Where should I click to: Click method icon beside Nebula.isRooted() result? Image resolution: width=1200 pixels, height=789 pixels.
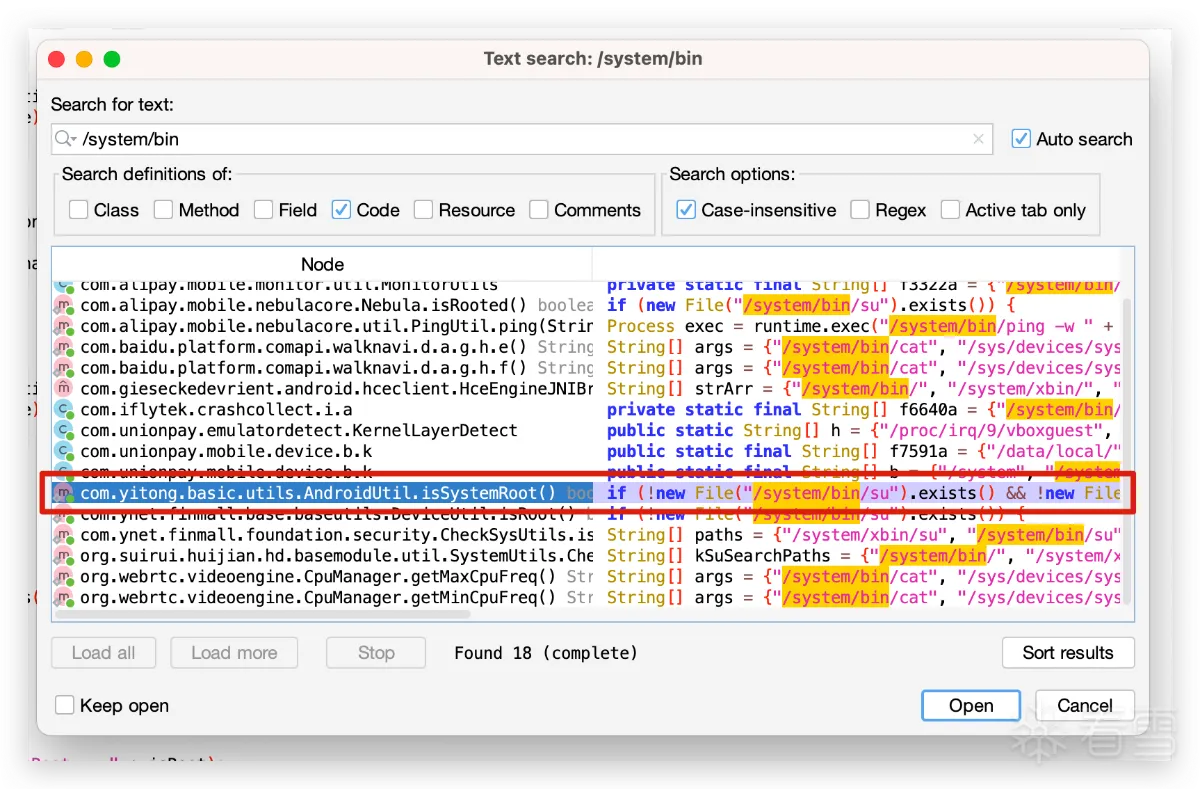(65, 306)
